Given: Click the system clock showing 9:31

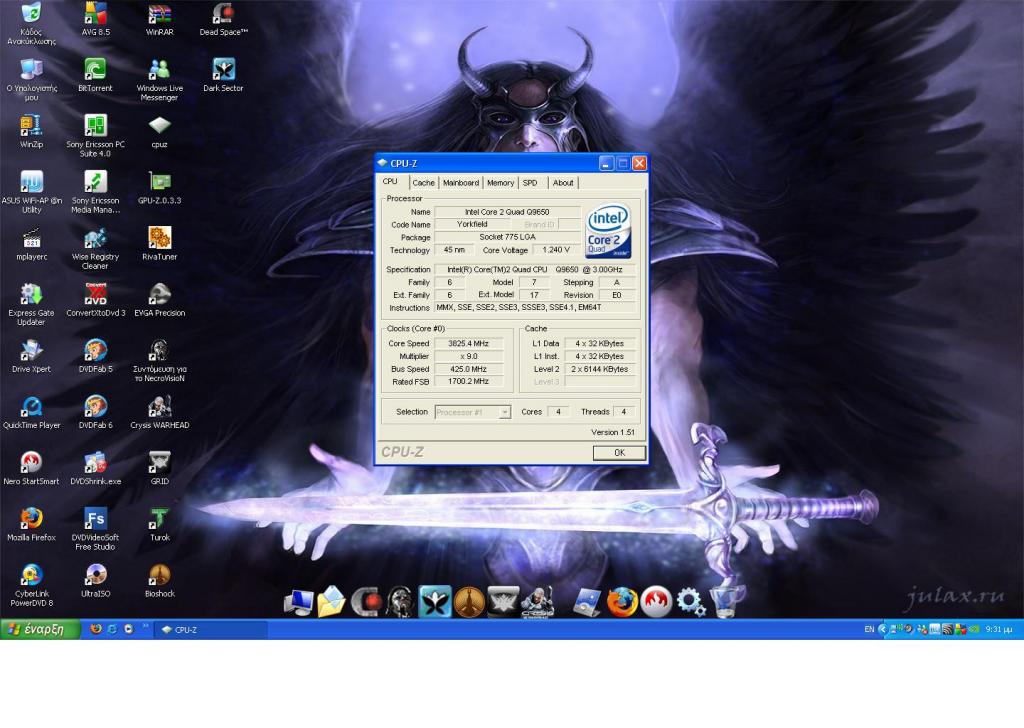Looking at the screenshot, I should click(x=999, y=629).
